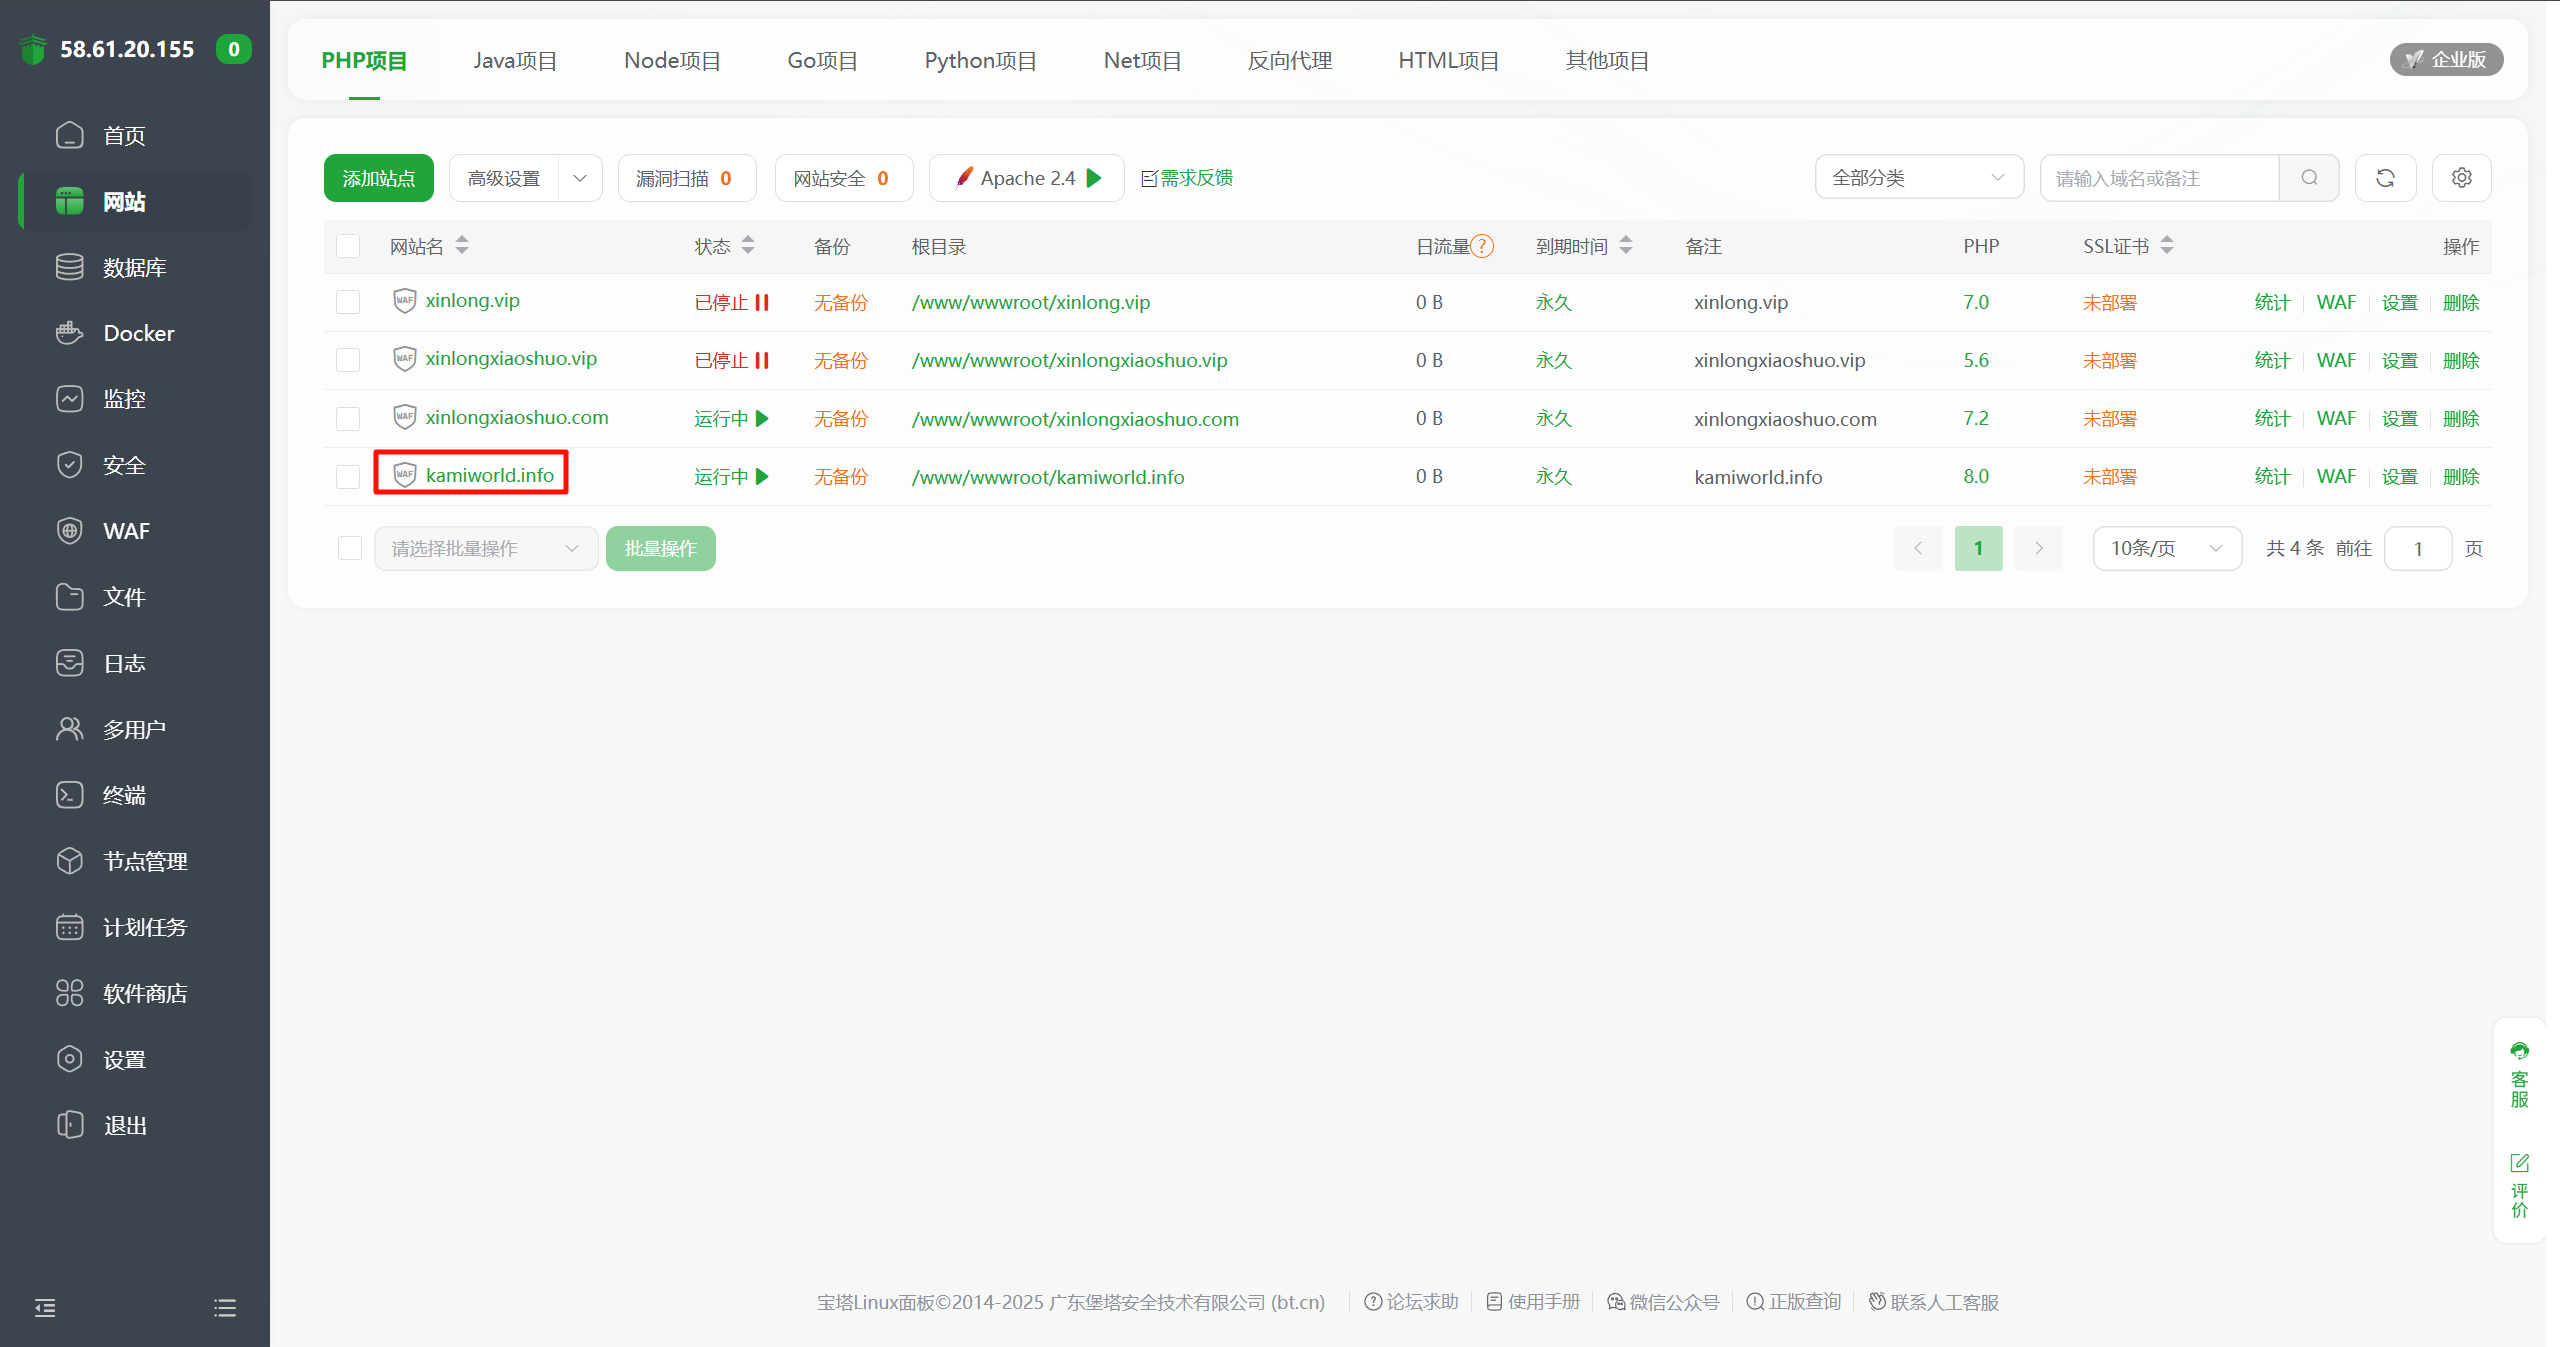This screenshot has height=1347, width=2560.
Task: Click the 日流量 question mark help icon
Action: (1483, 246)
